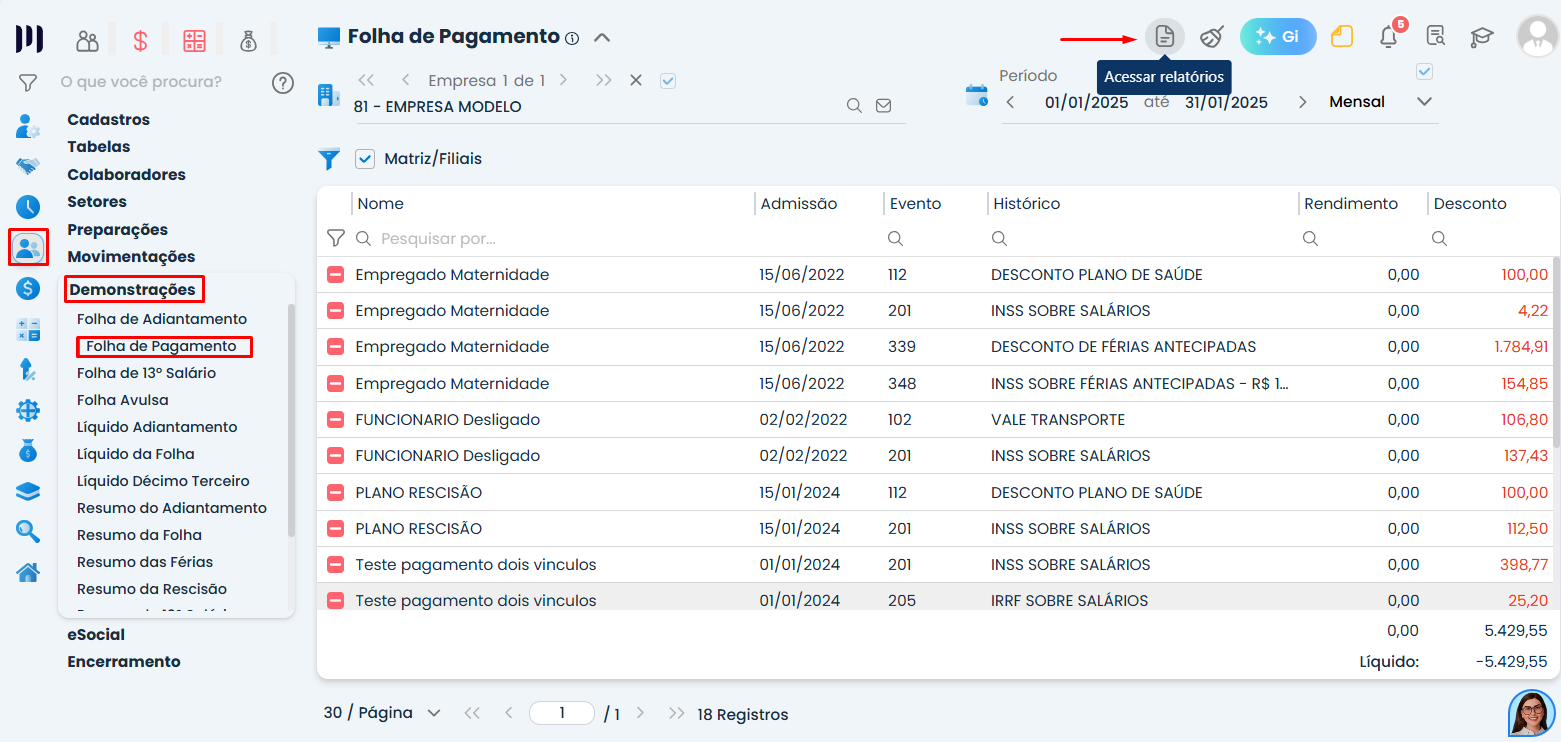Open Folha Avulsa item
Screen dimensions: 1561x742
click(123, 400)
